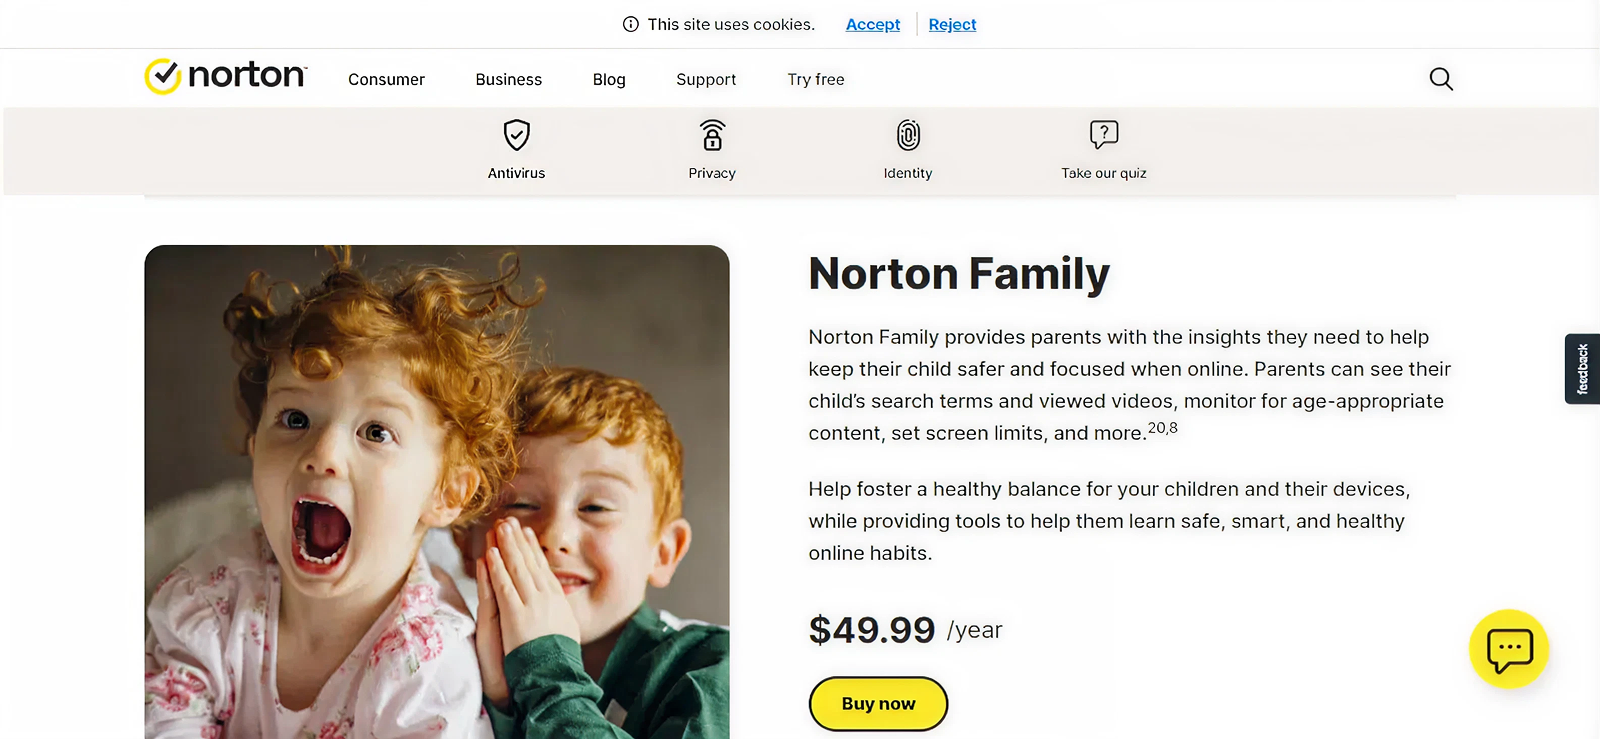Select the Try free menu item
1600x739 pixels.
pos(815,80)
